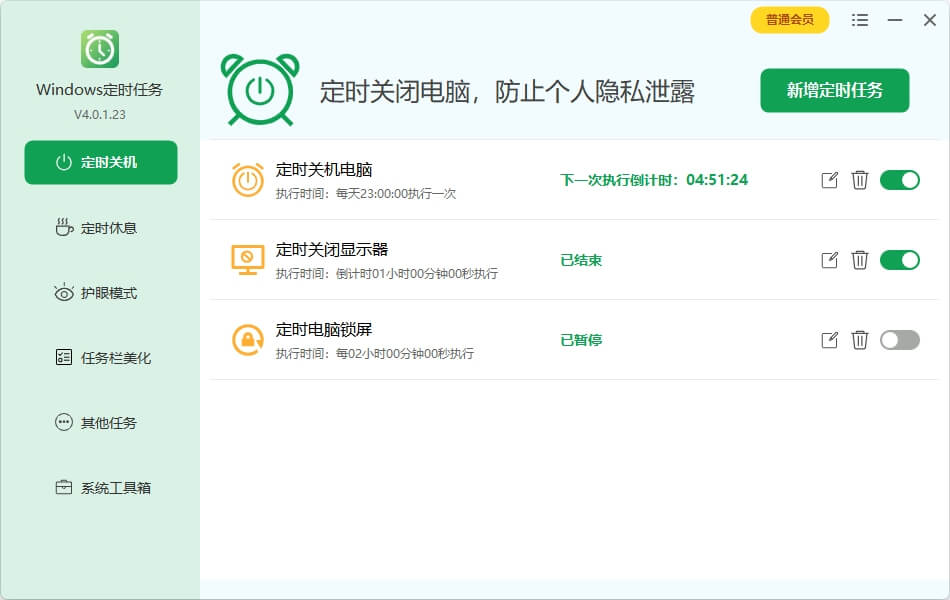Click the large green alarm clock banner icon
The image size is (950, 600).
tap(261, 90)
